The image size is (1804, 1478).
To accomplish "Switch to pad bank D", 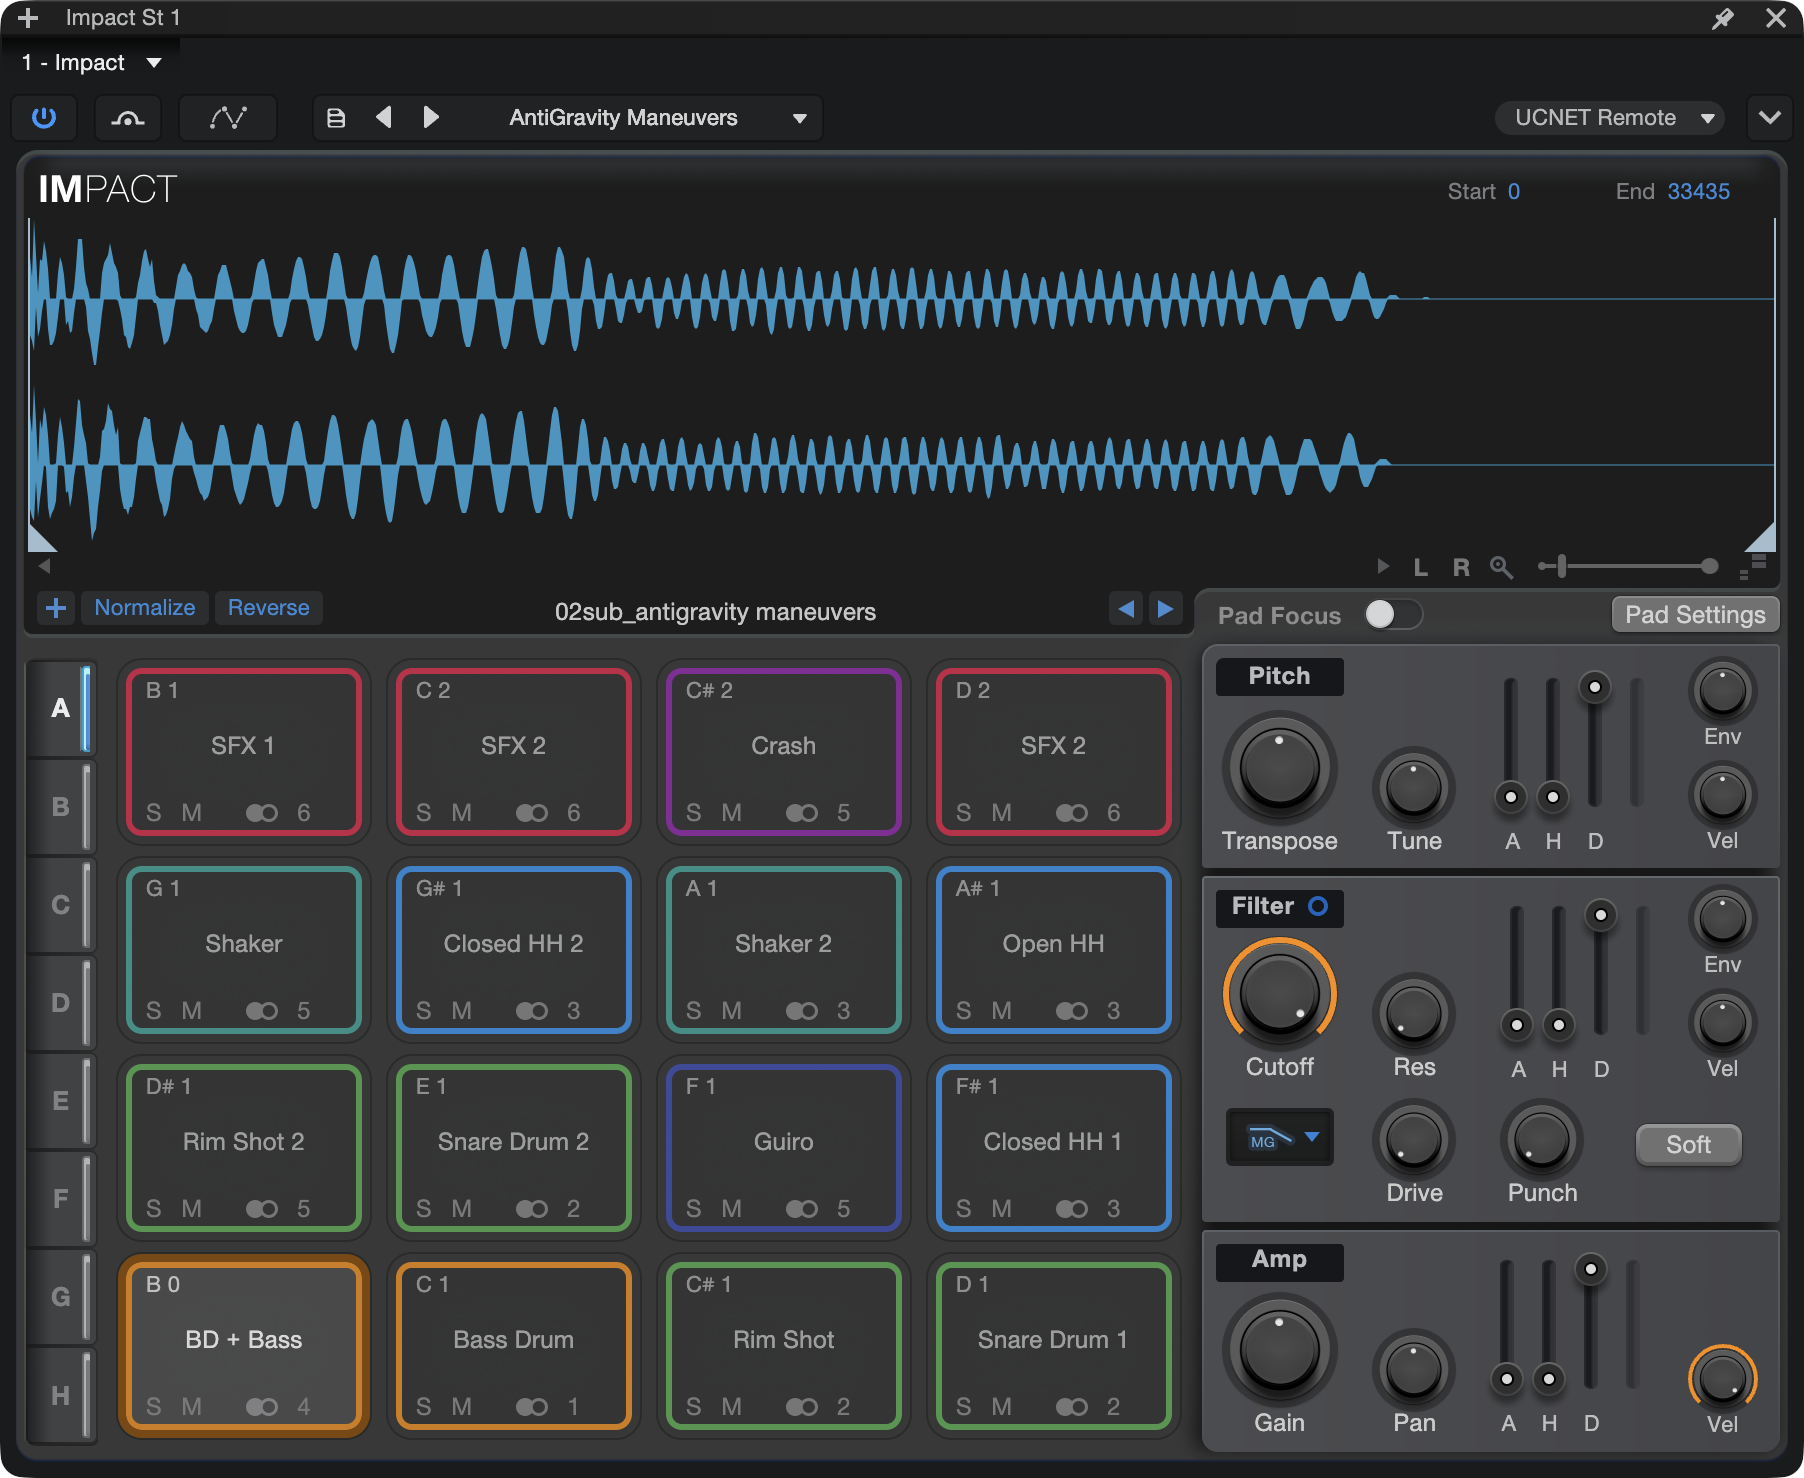I will pyautogui.click(x=61, y=1002).
